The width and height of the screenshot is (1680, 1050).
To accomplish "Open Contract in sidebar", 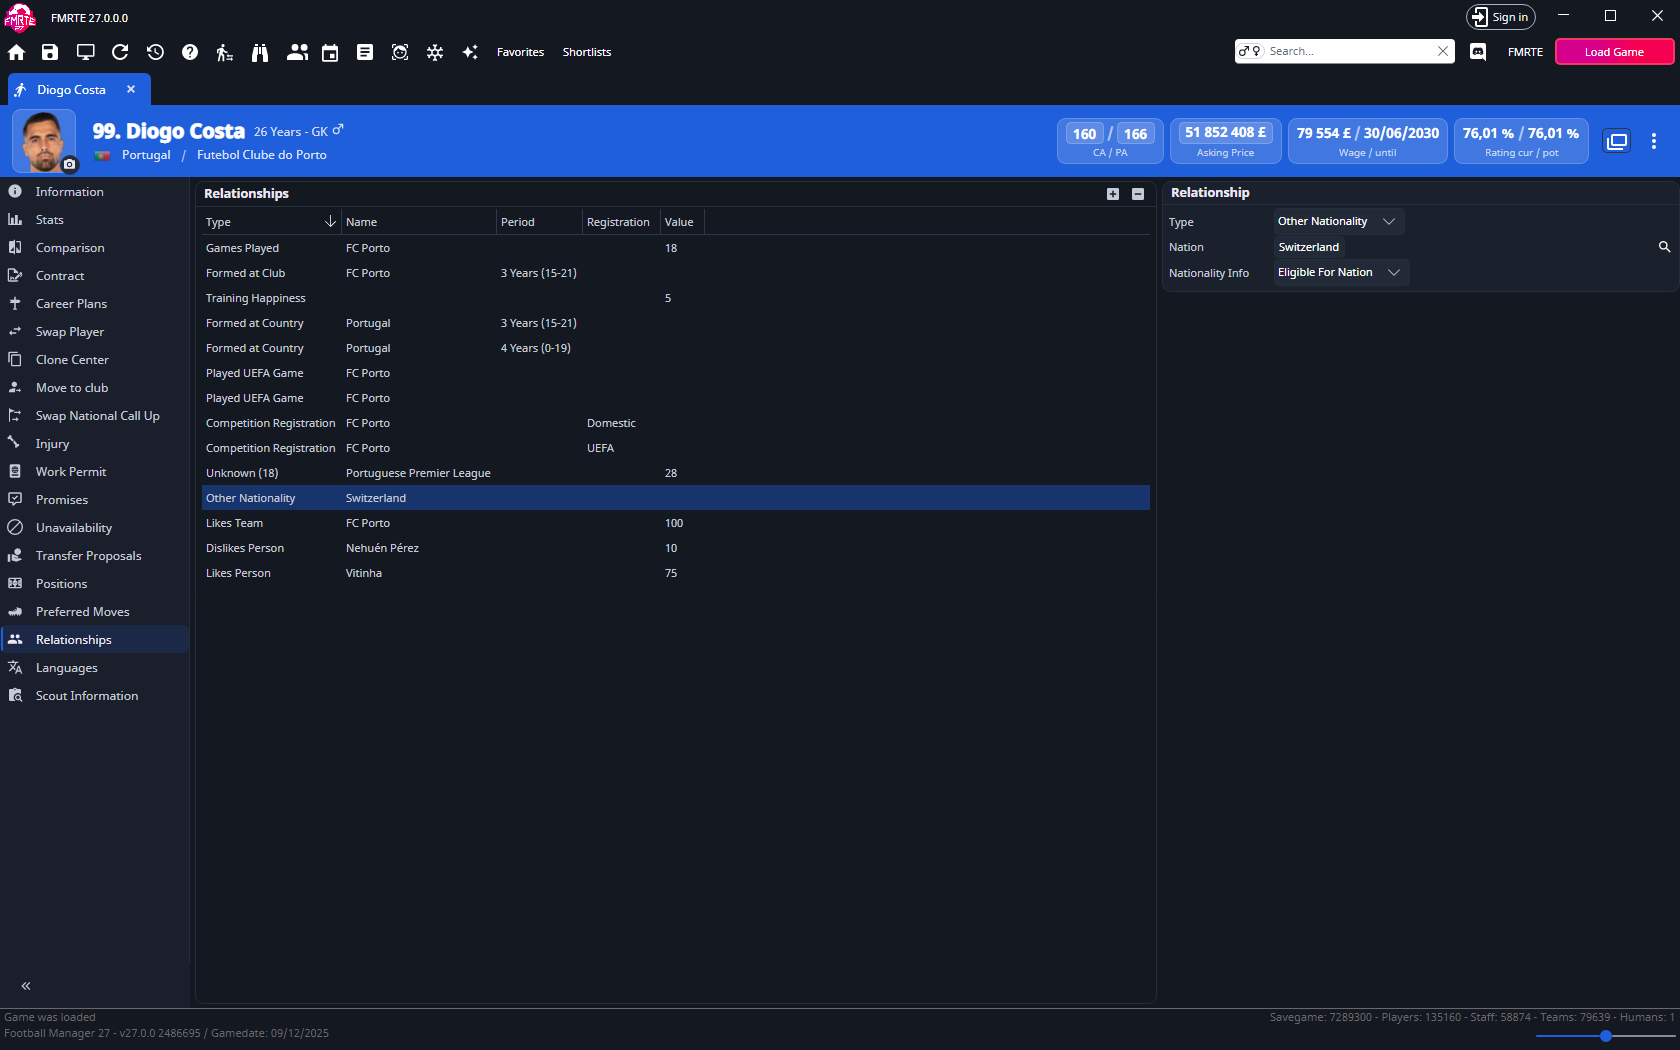I will pos(94,276).
